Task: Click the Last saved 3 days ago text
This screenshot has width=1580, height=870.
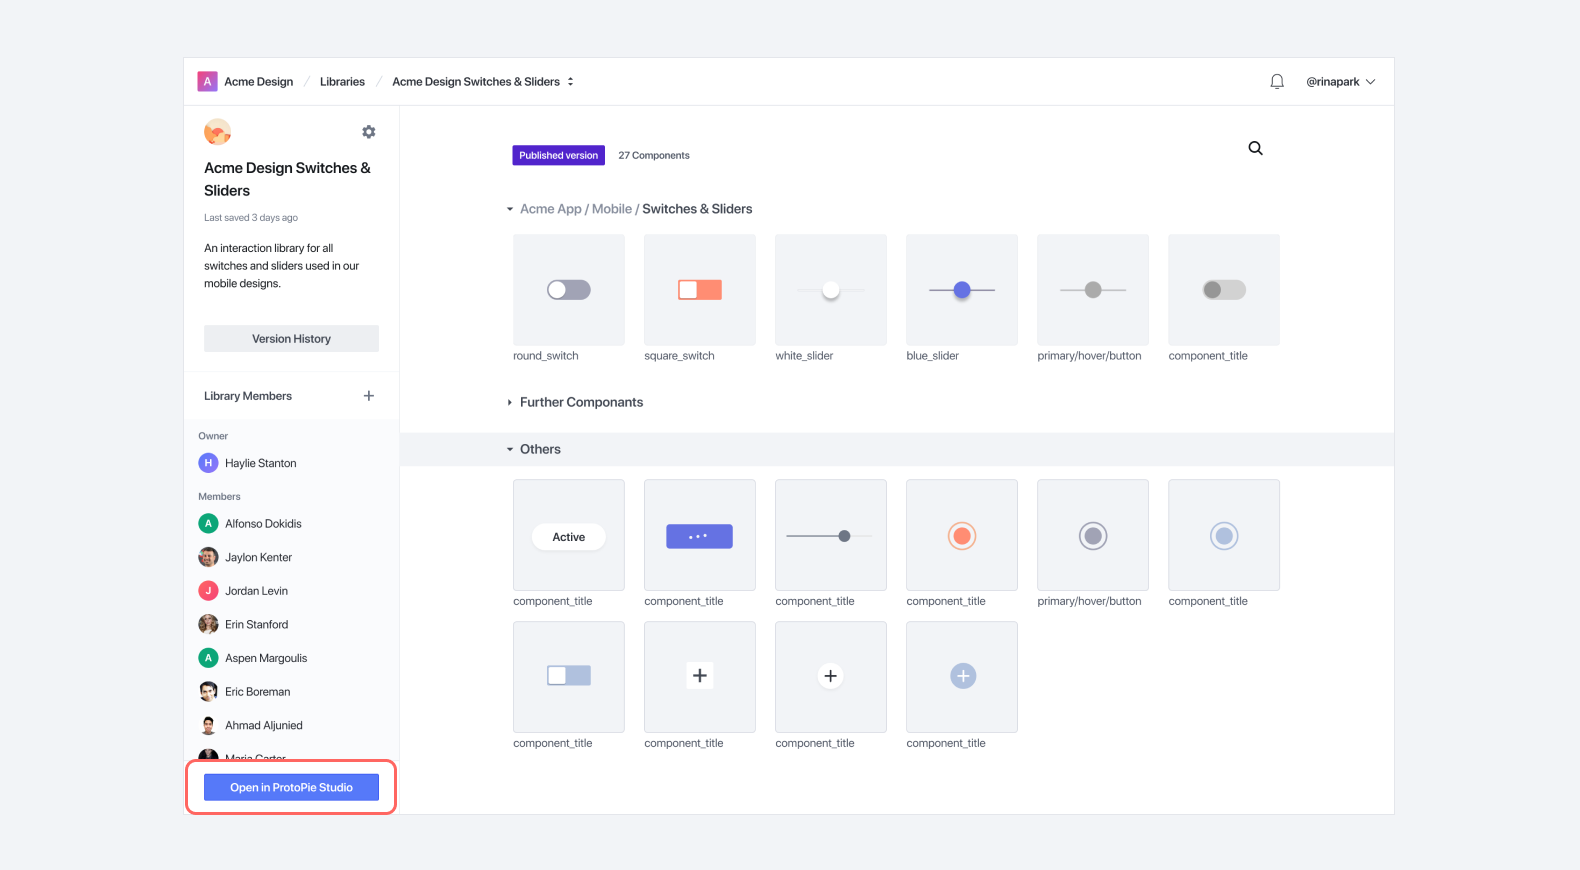Action: [x=251, y=217]
